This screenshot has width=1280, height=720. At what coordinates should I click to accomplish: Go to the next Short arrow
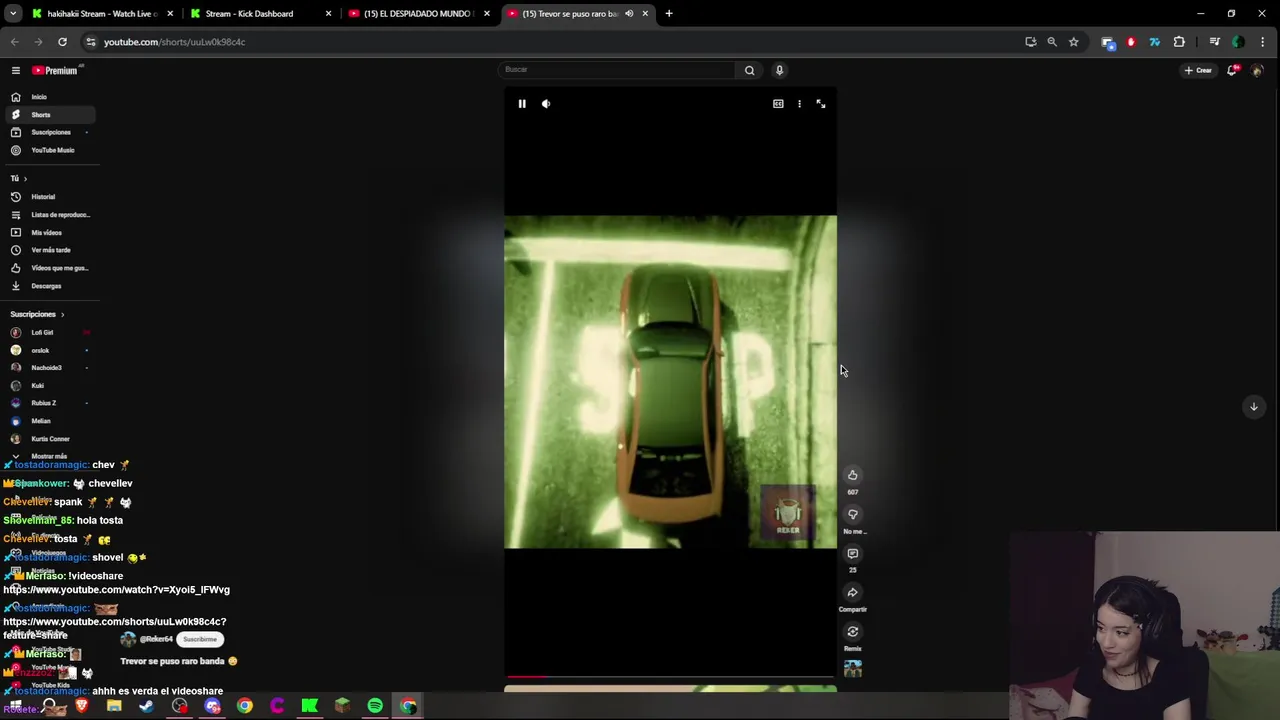point(1253,406)
